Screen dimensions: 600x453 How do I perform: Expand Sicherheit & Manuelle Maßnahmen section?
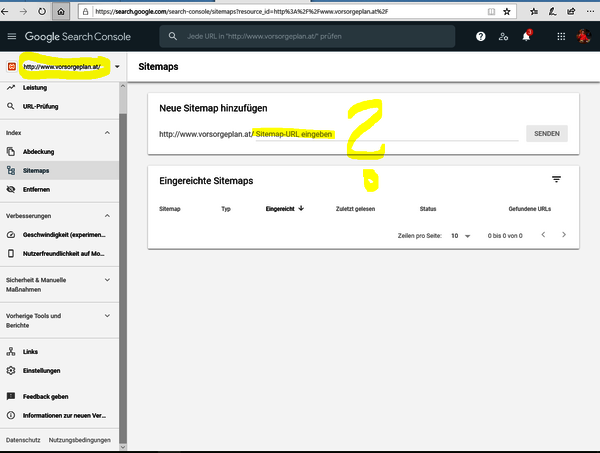[108, 280]
